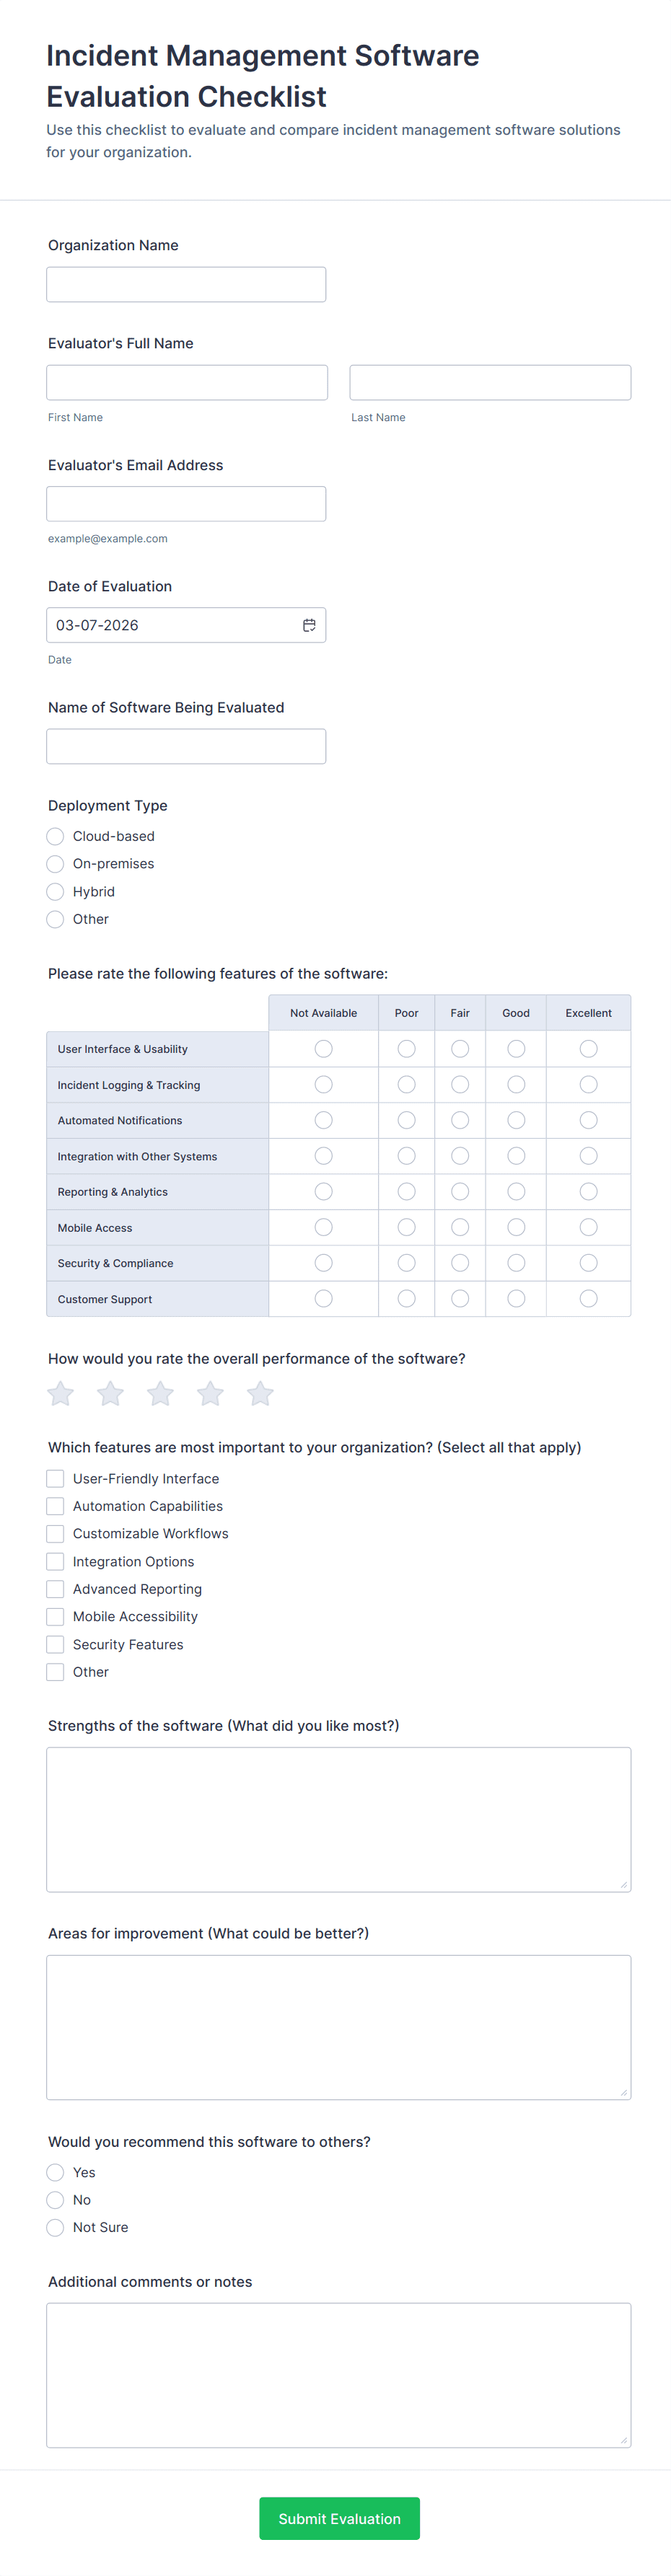Image resolution: width=671 pixels, height=2576 pixels.
Task: Rate overall performance three stars
Action: click(x=160, y=1393)
